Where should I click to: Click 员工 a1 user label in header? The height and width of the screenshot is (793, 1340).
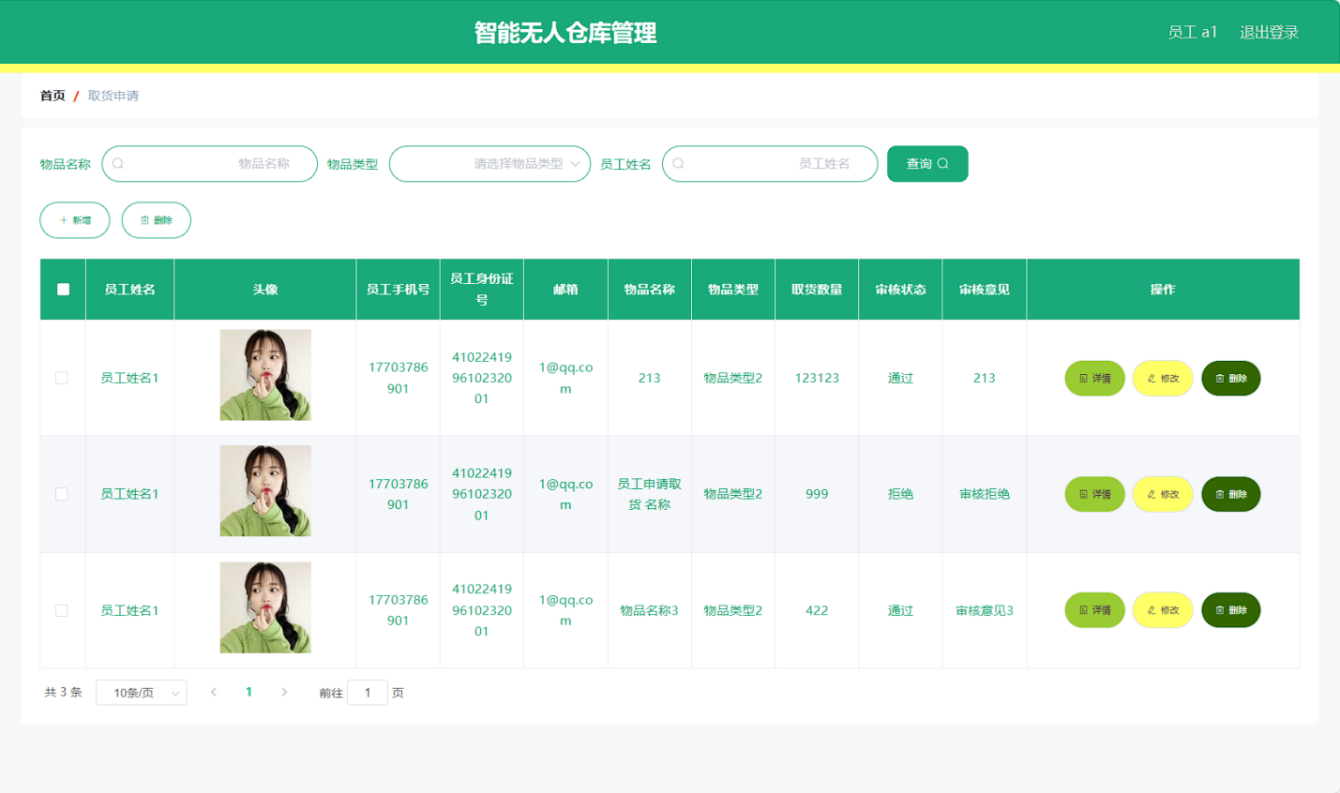pos(1193,32)
